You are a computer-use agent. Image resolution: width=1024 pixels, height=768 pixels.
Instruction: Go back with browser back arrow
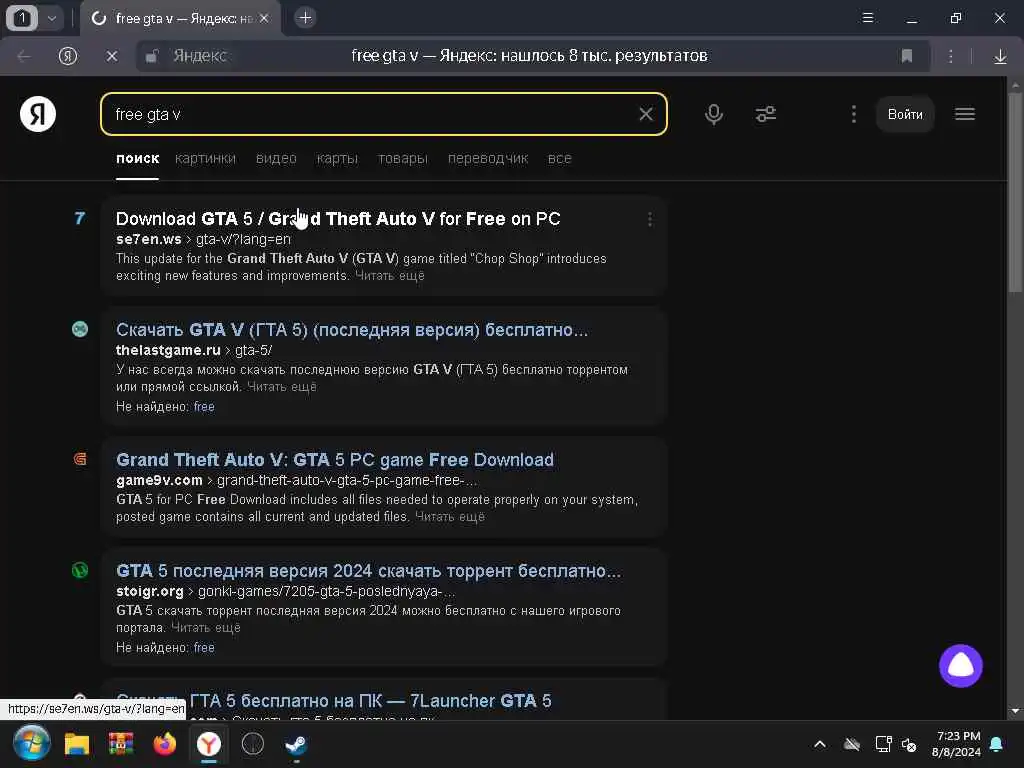tap(24, 56)
